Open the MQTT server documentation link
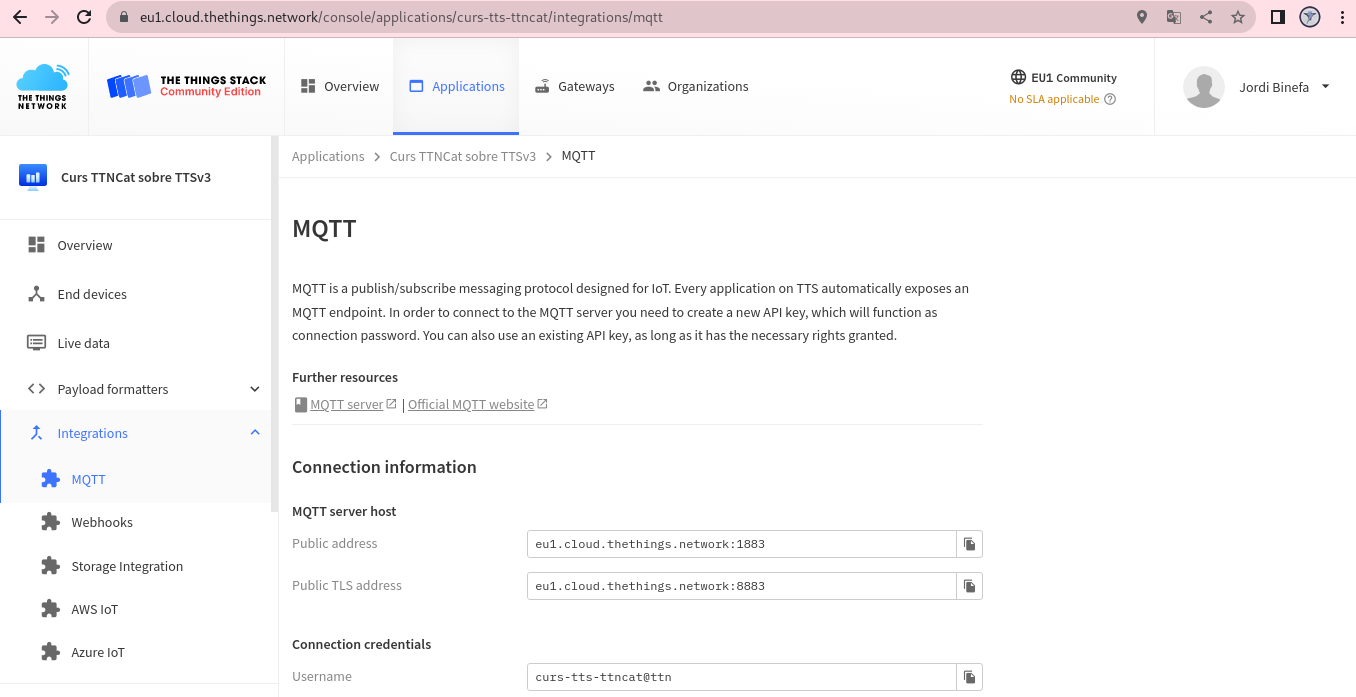The image size is (1356, 697). tap(346, 405)
